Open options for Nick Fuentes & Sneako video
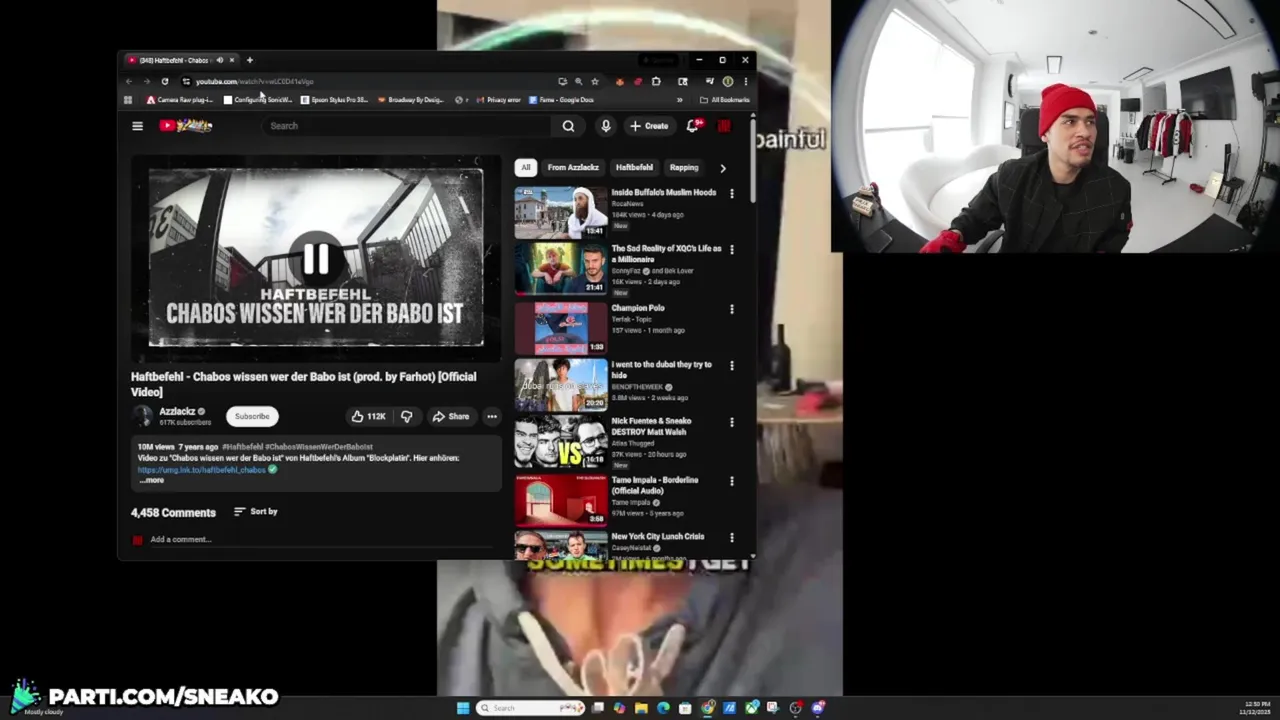Screen dimensions: 1280x720 [x=731, y=422]
